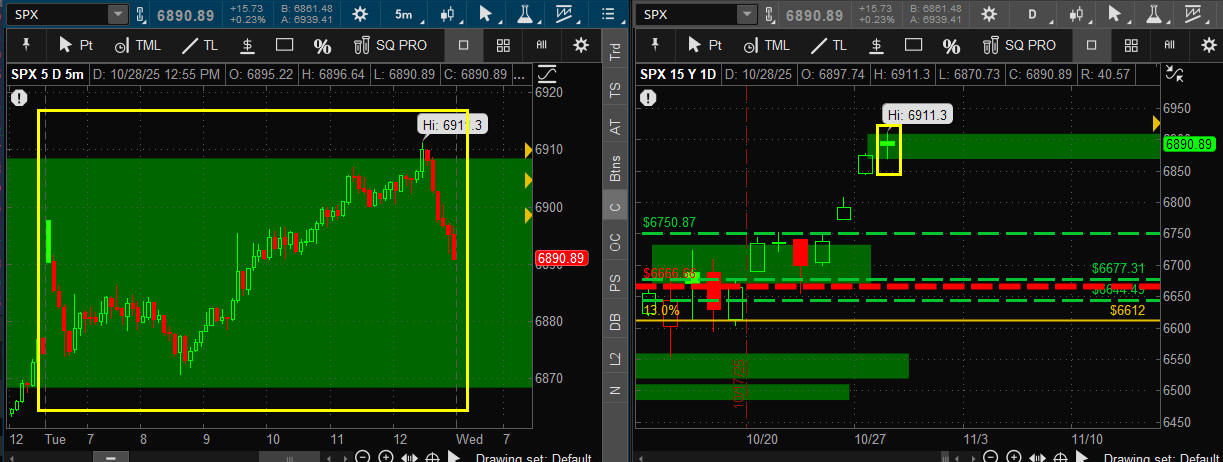Switch left chart to single-square layout

click(463, 45)
